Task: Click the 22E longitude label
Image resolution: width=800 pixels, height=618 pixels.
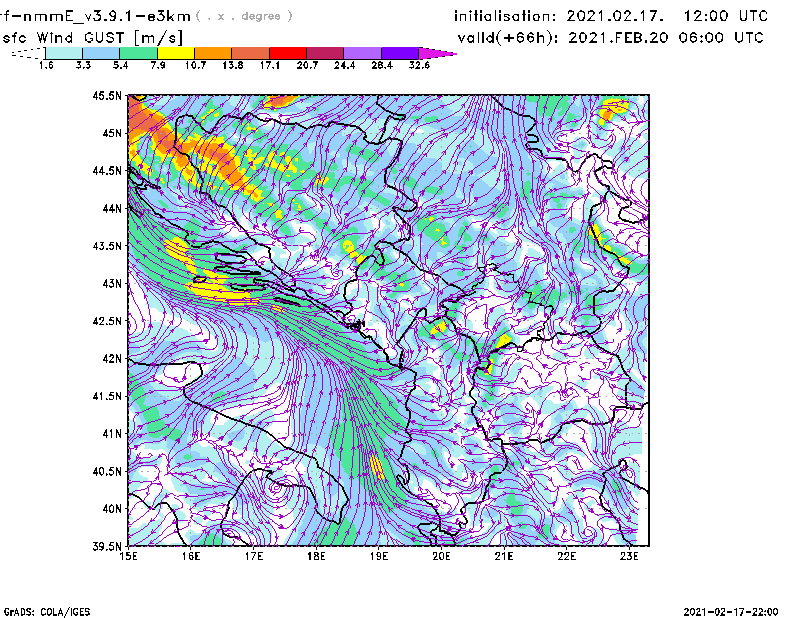Action: [567, 556]
